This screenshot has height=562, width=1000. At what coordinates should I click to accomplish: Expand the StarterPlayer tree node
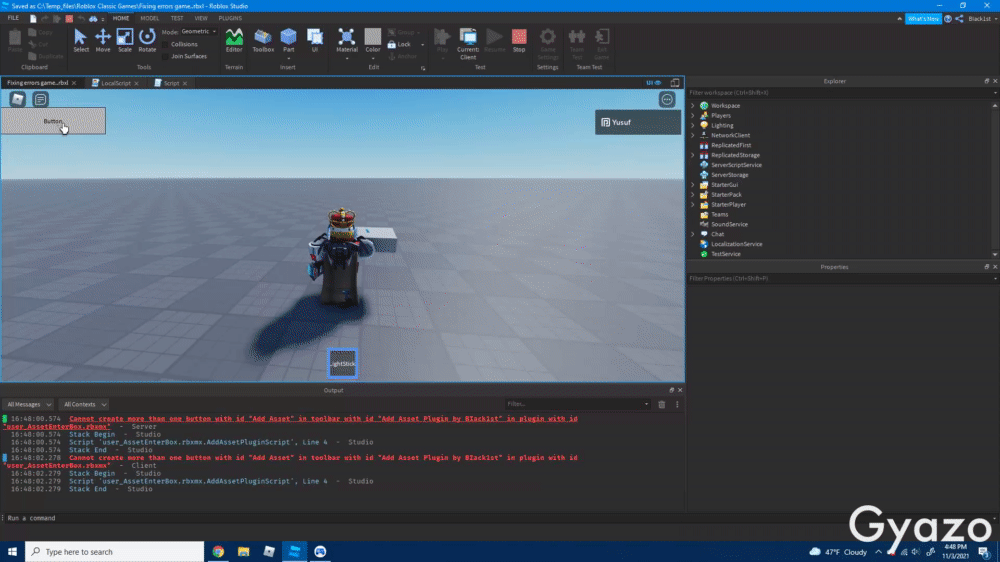[x=693, y=205]
